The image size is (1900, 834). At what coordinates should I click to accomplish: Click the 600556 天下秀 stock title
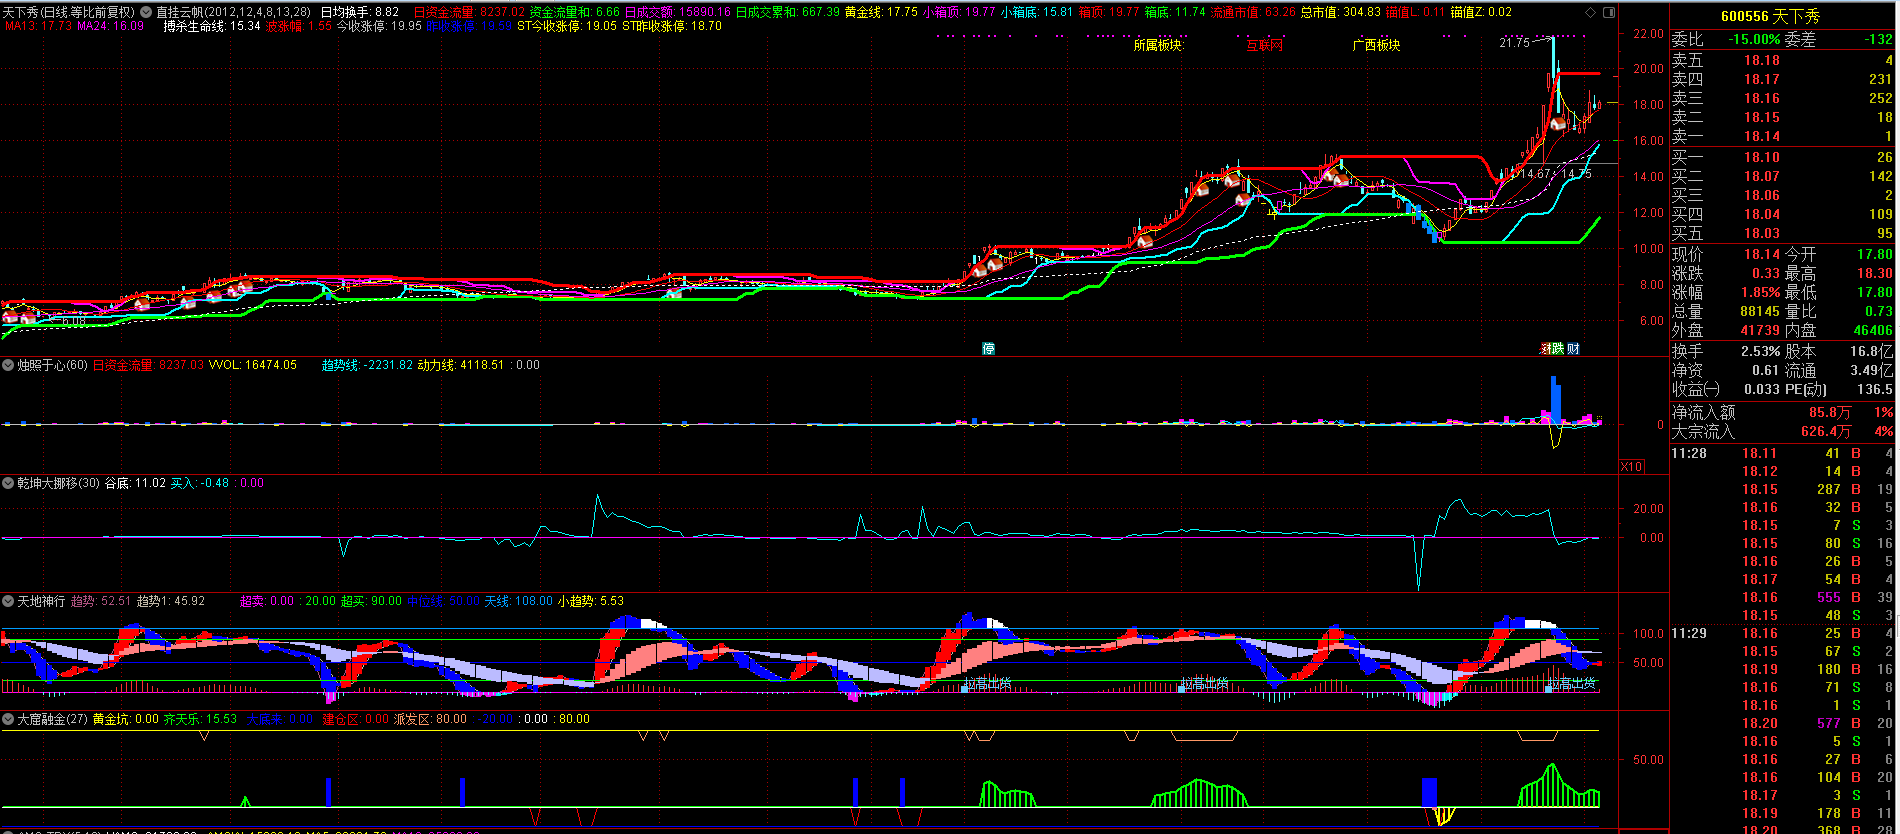pyautogui.click(x=1770, y=16)
